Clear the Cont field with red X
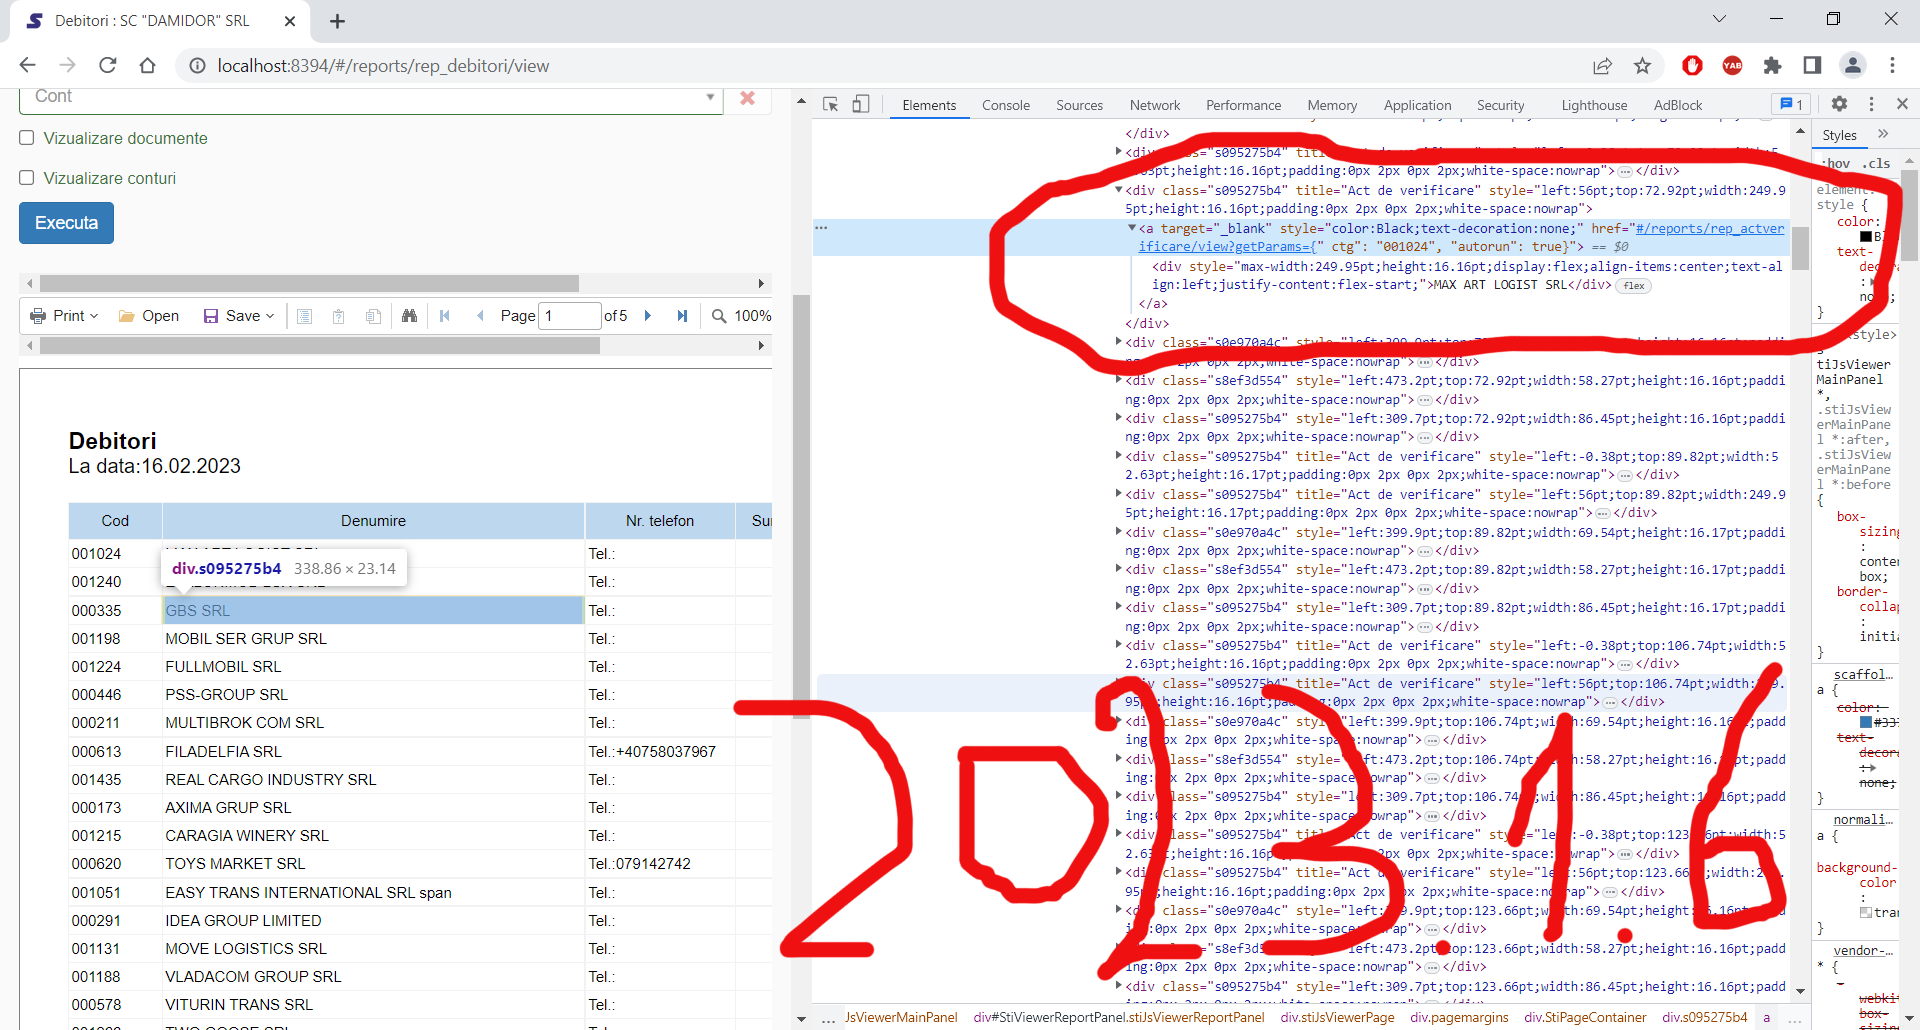Viewport: 1920px width, 1030px height. [747, 98]
